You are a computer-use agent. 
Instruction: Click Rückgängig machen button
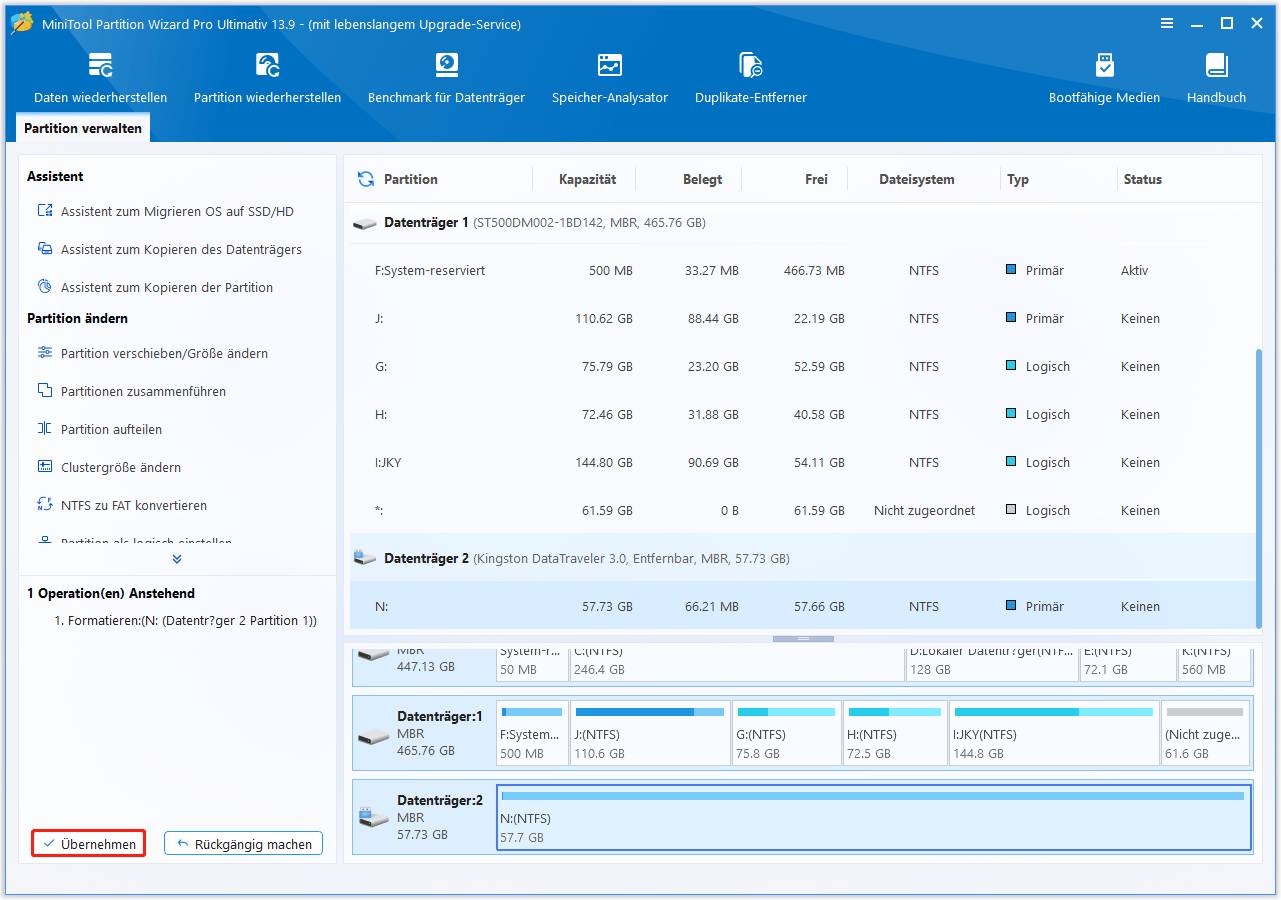tap(244, 844)
